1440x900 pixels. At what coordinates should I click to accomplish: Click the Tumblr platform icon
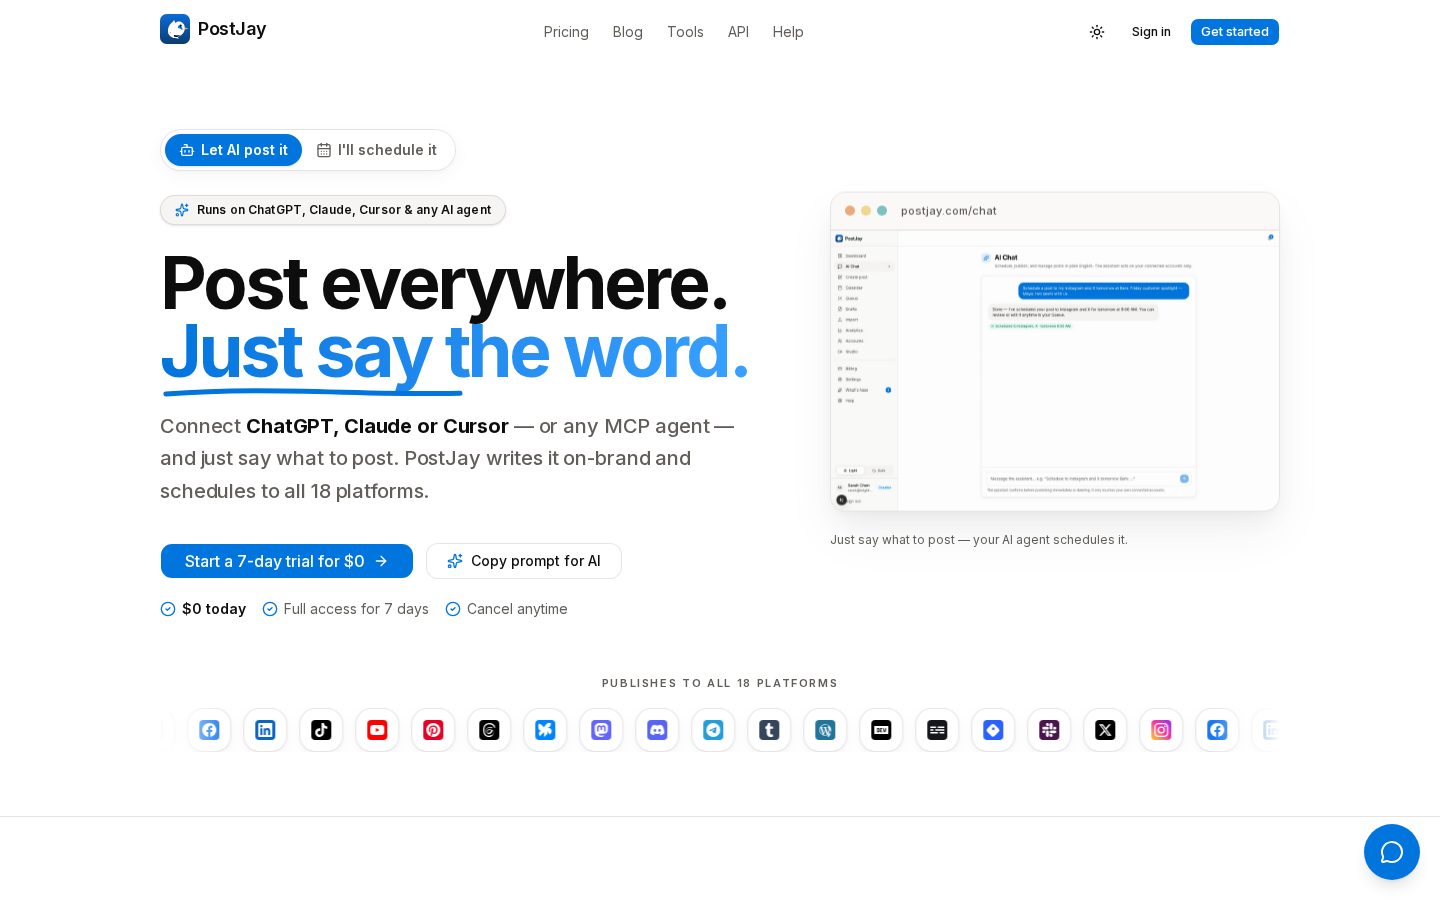(769, 730)
